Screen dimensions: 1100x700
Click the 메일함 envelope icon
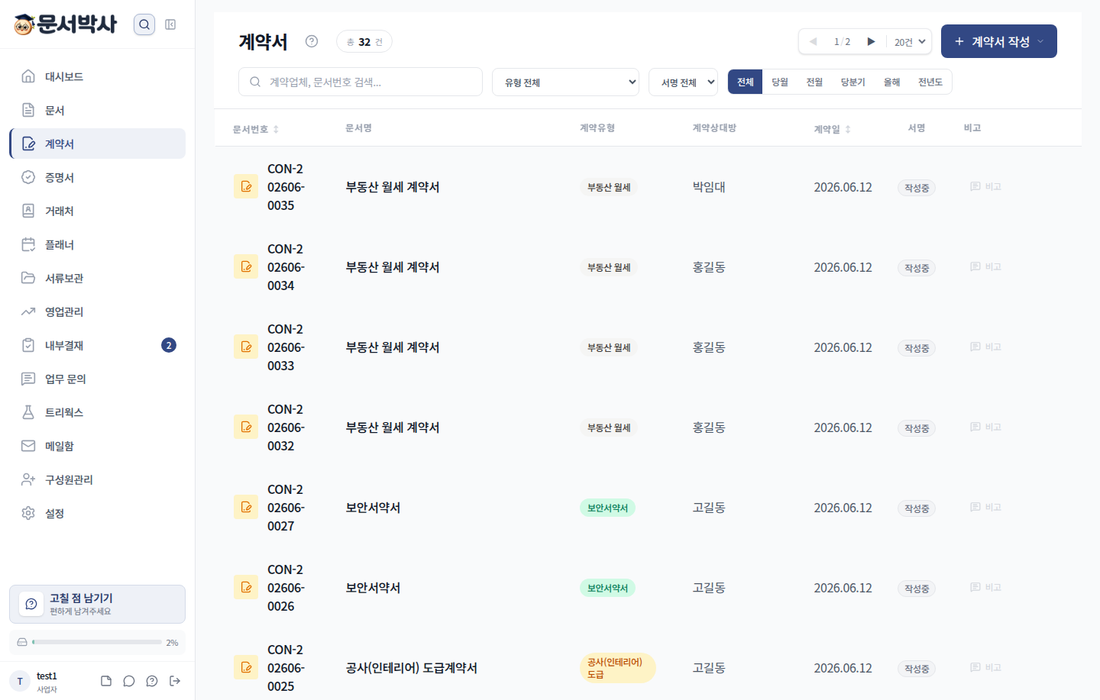28,446
